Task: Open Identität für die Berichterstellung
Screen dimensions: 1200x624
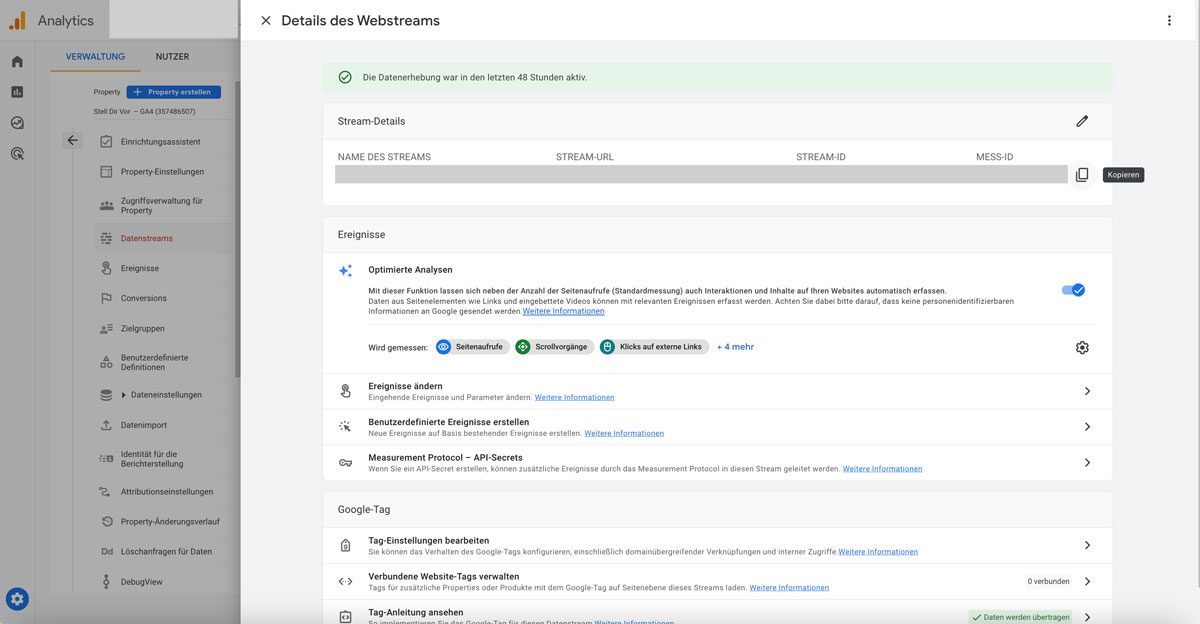Action: point(151,459)
